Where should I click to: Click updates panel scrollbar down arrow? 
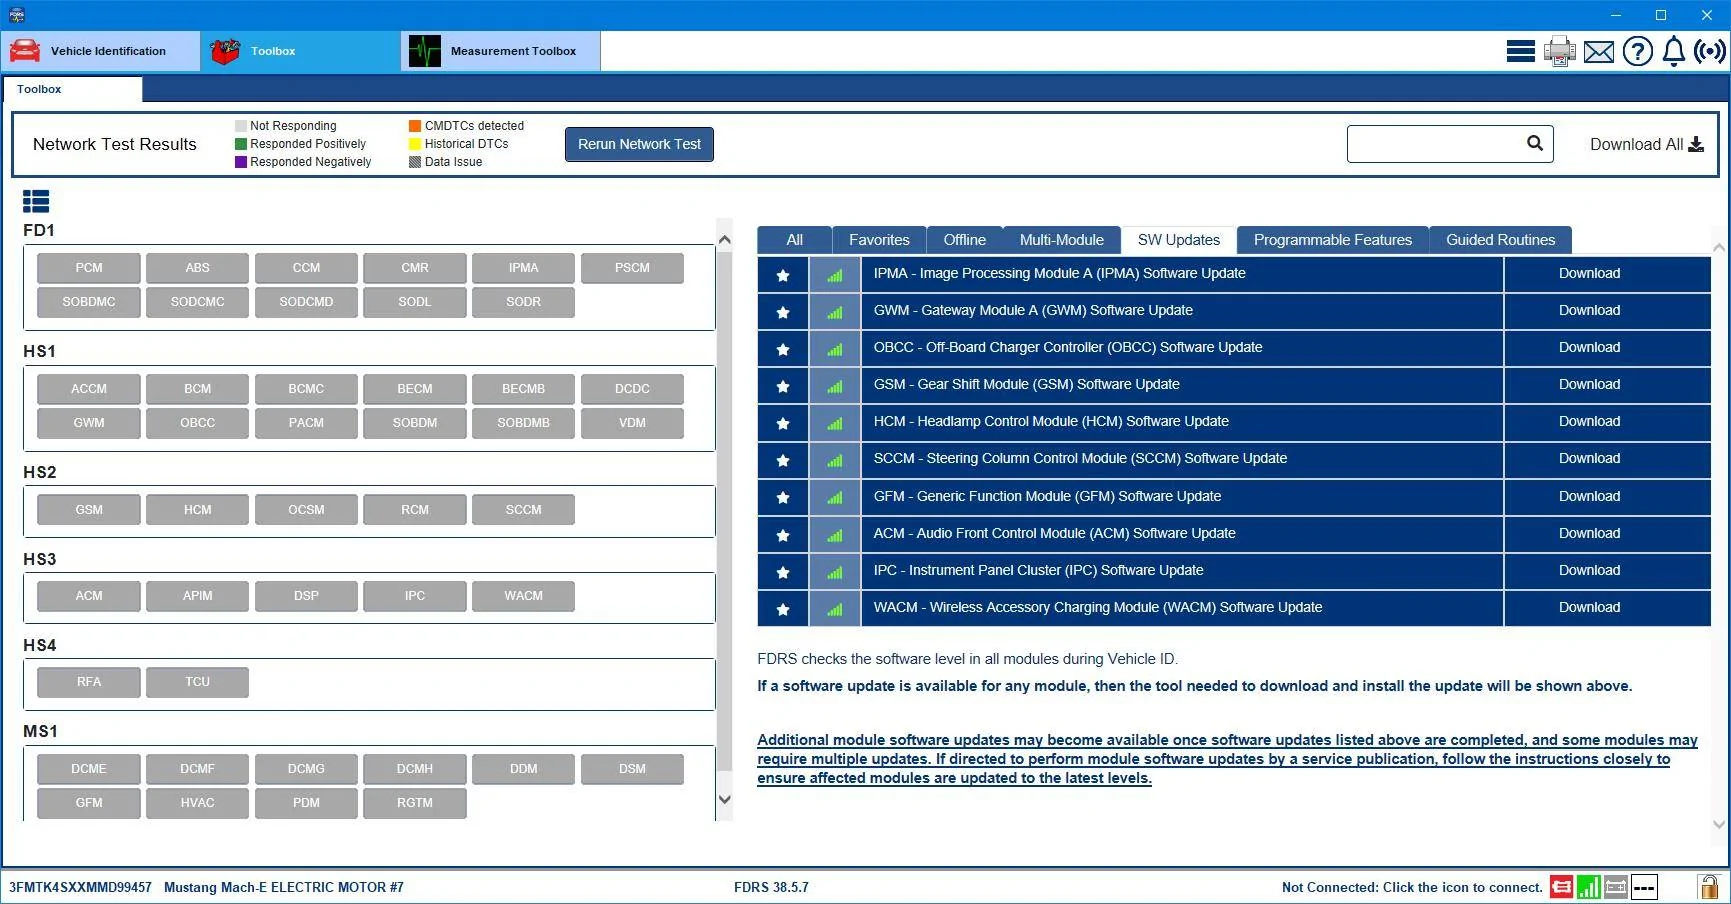(1719, 825)
